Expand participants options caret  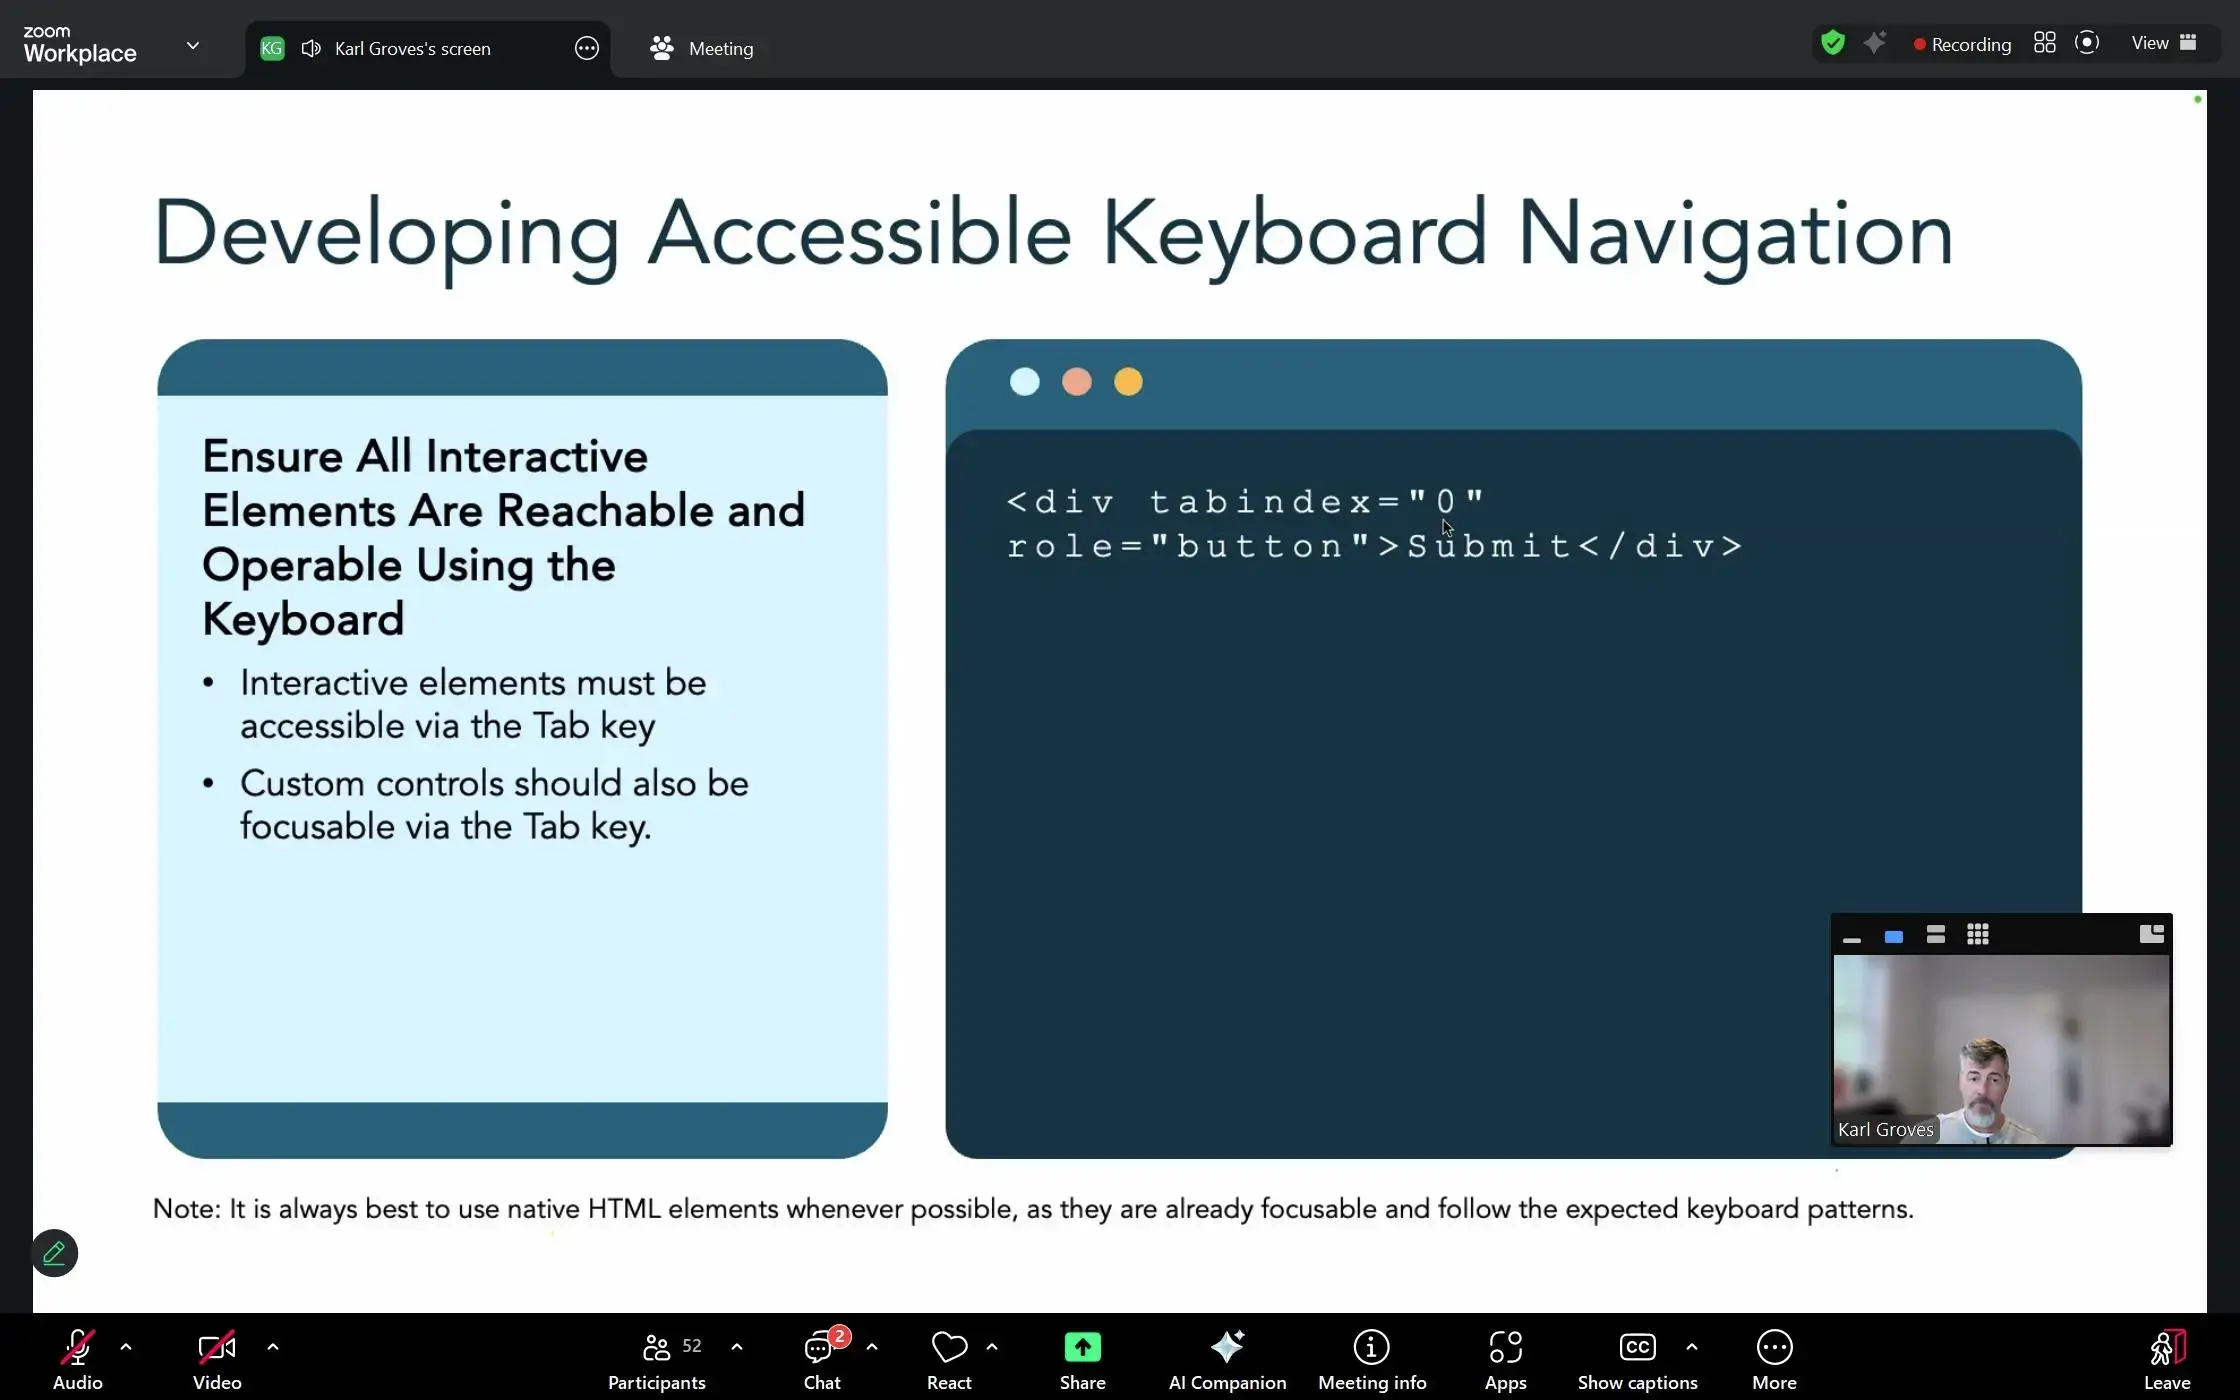tap(737, 1347)
